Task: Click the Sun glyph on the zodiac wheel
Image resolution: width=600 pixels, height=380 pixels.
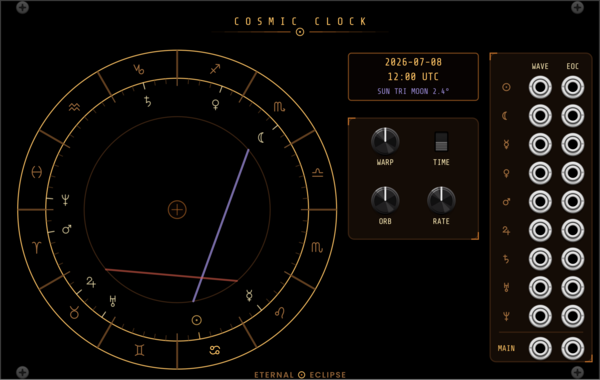Action: pyautogui.click(x=197, y=320)
